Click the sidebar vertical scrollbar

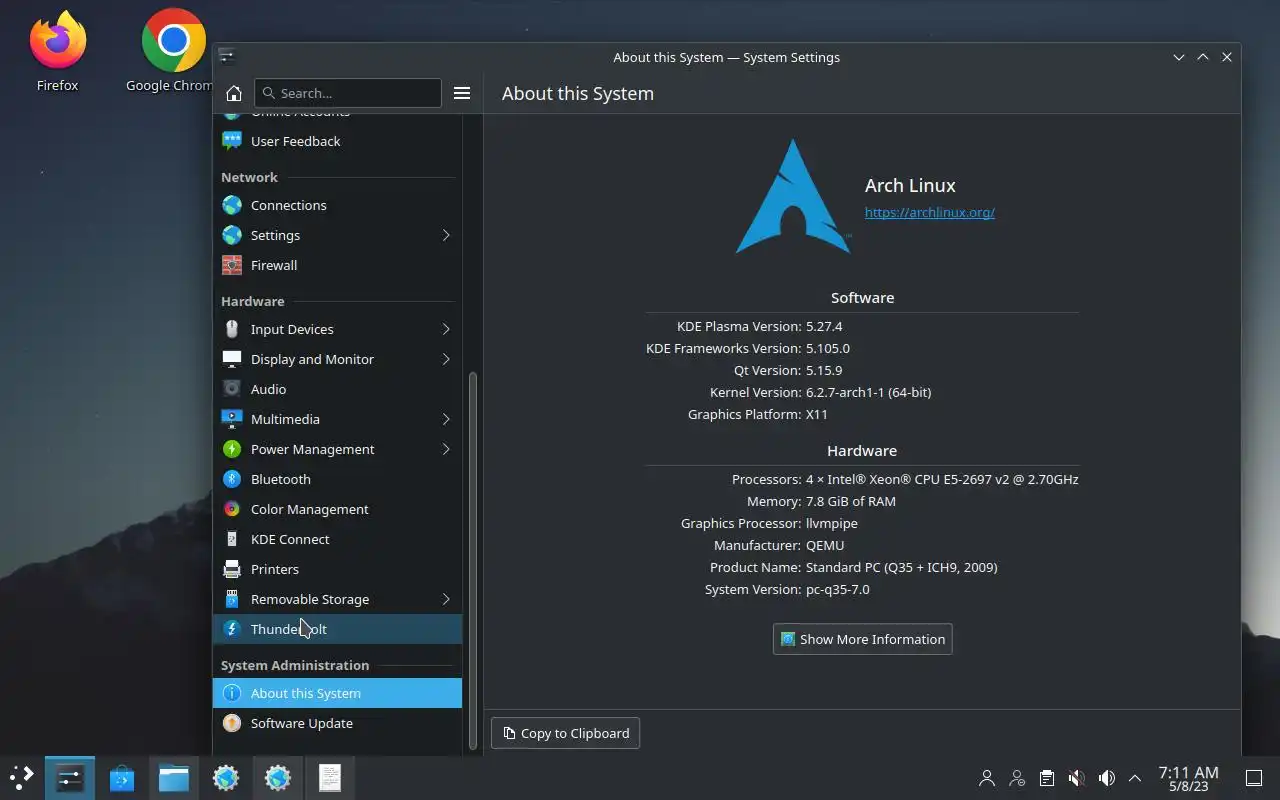coord(473,560)
